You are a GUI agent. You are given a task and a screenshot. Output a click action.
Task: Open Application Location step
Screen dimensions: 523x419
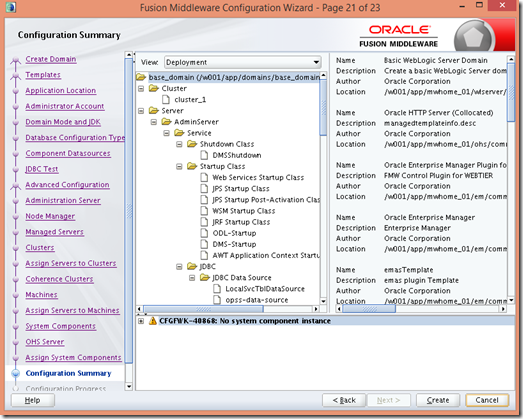coord(61,90)
